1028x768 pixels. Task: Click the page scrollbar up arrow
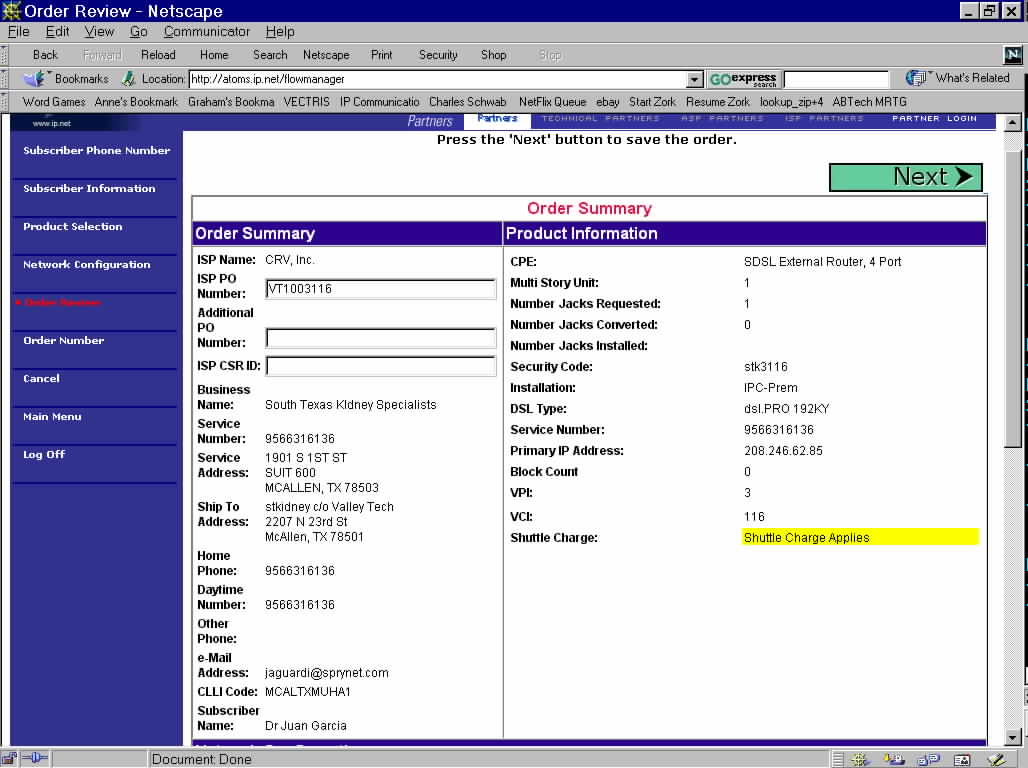coord(1013,123)
